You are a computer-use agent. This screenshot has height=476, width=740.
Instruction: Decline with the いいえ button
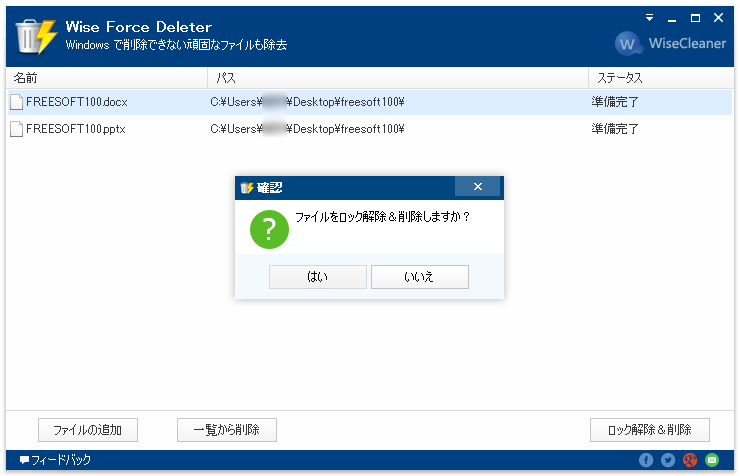pos(420,276)
